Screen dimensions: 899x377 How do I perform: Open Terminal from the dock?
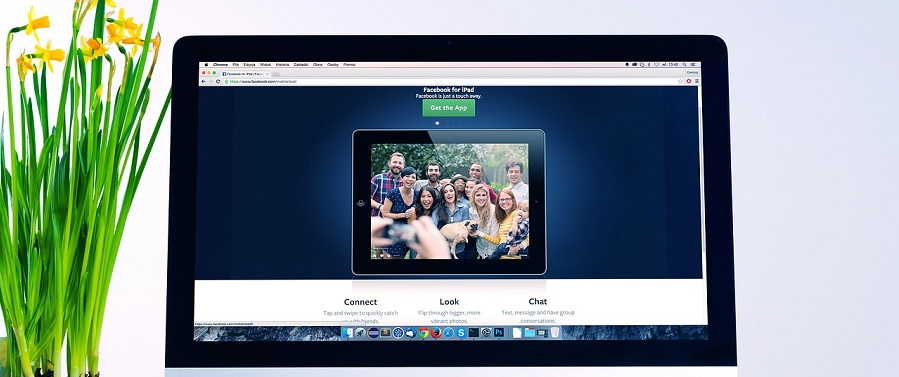pyautogui.click(x=474, y=332)
